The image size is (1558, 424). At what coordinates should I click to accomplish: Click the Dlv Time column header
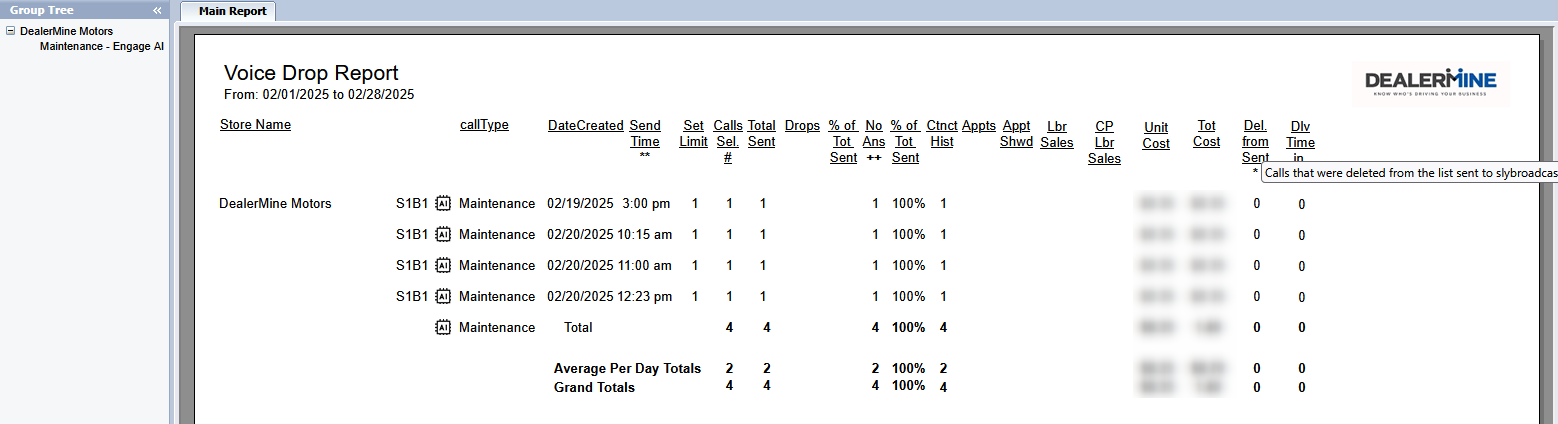click(x=1301, y=141)
